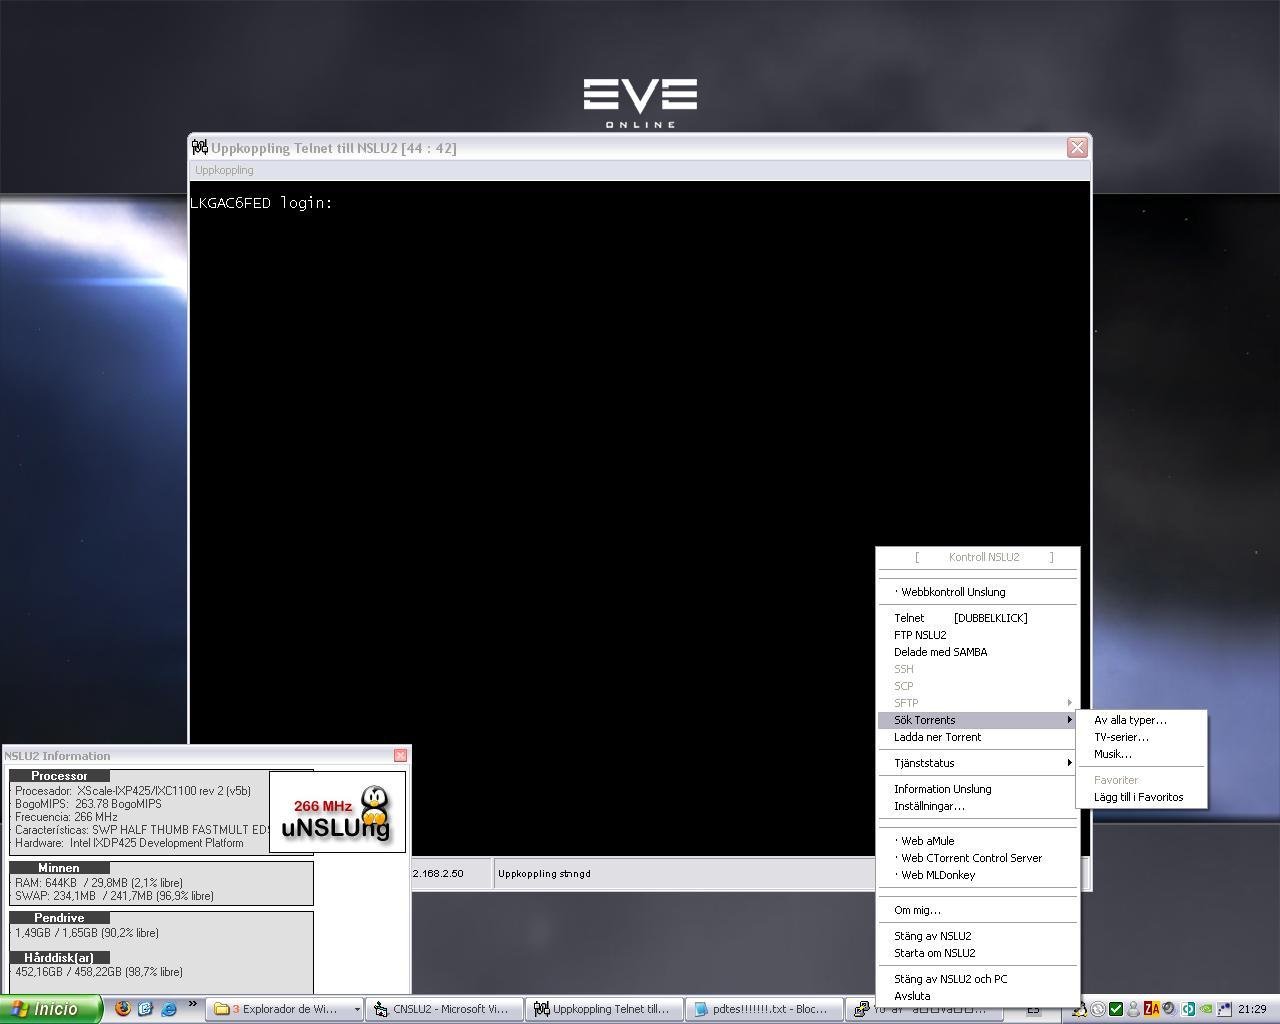Choose Telnet [DUBBELKLICK] from the menu

pos(978,618)
